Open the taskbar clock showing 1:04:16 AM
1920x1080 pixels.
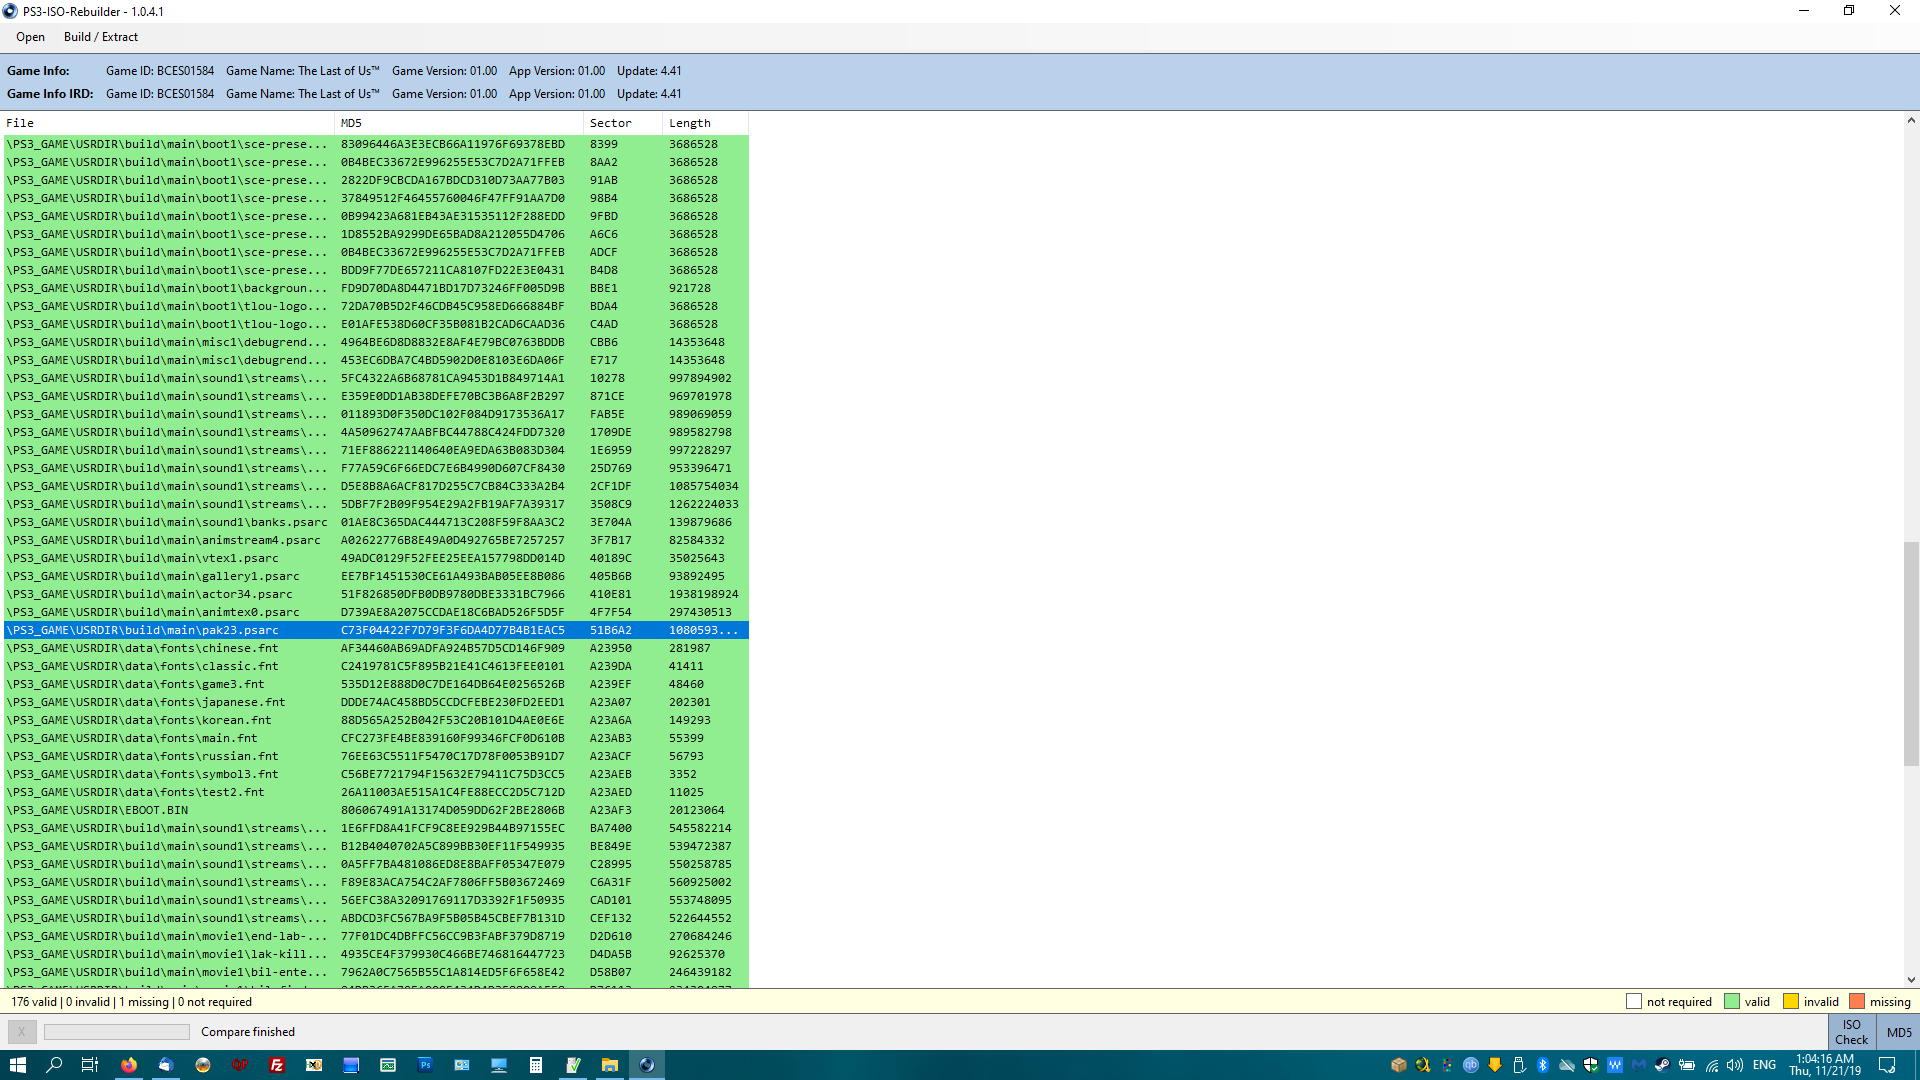[1824, 1065]
